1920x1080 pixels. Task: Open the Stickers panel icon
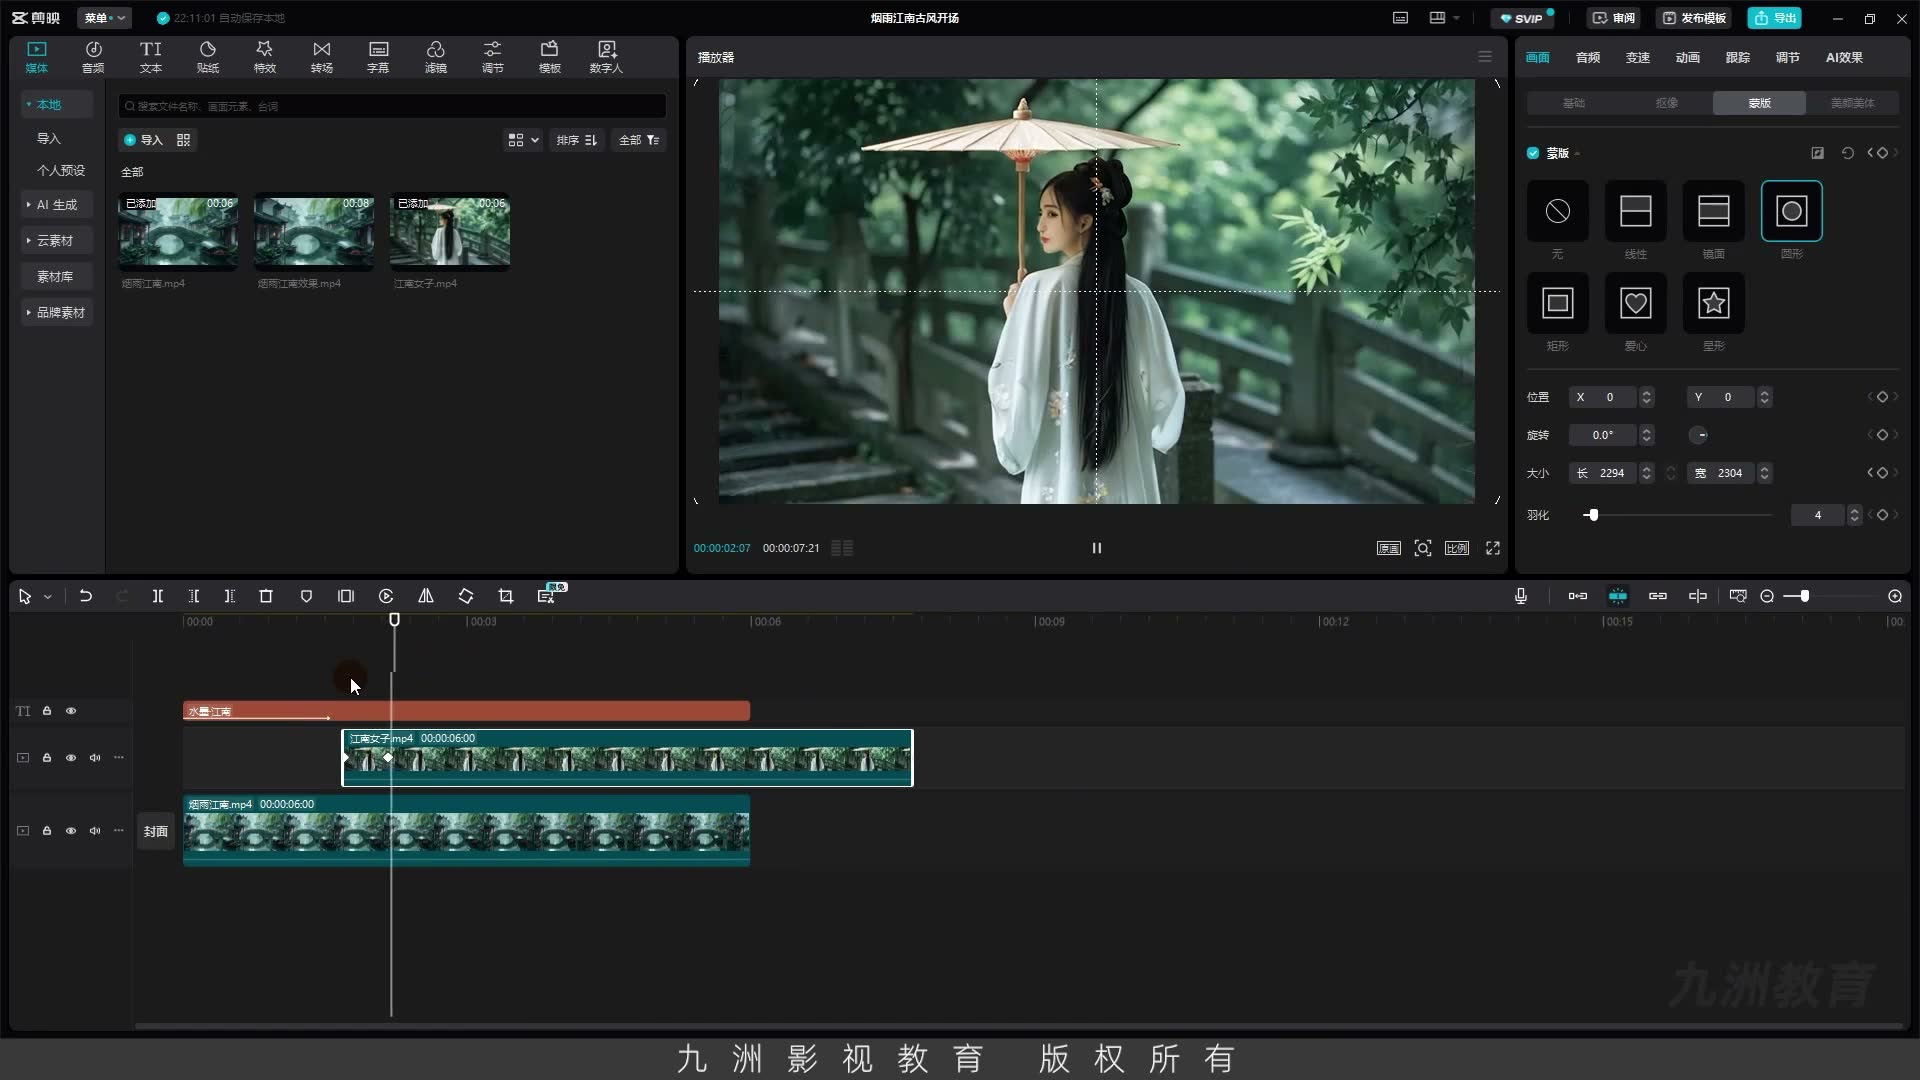click(x=208, y=57)
